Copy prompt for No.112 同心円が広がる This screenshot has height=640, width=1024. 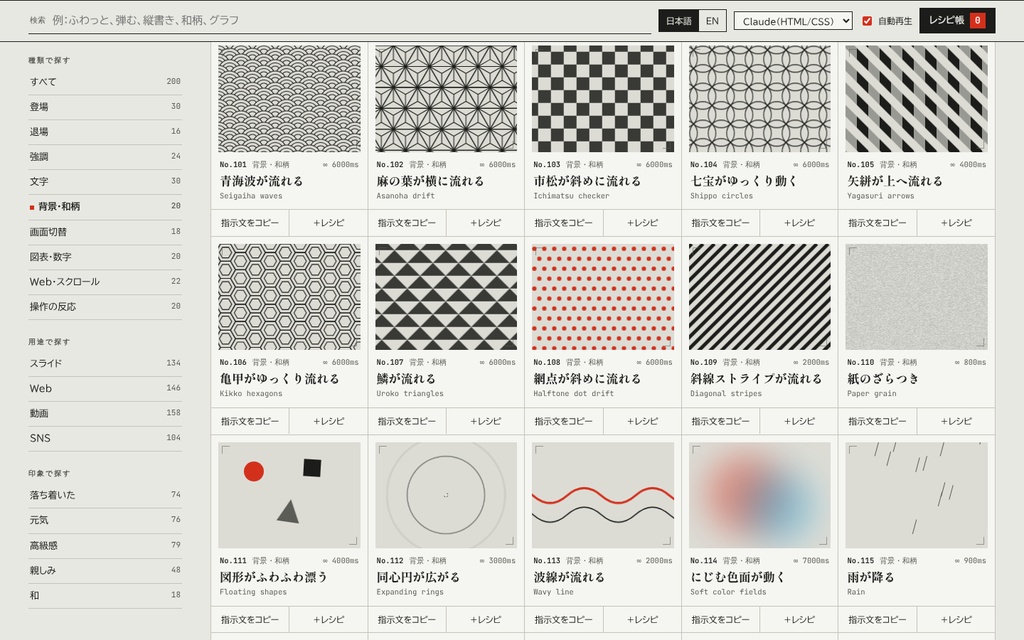click(x=407, y=620)
